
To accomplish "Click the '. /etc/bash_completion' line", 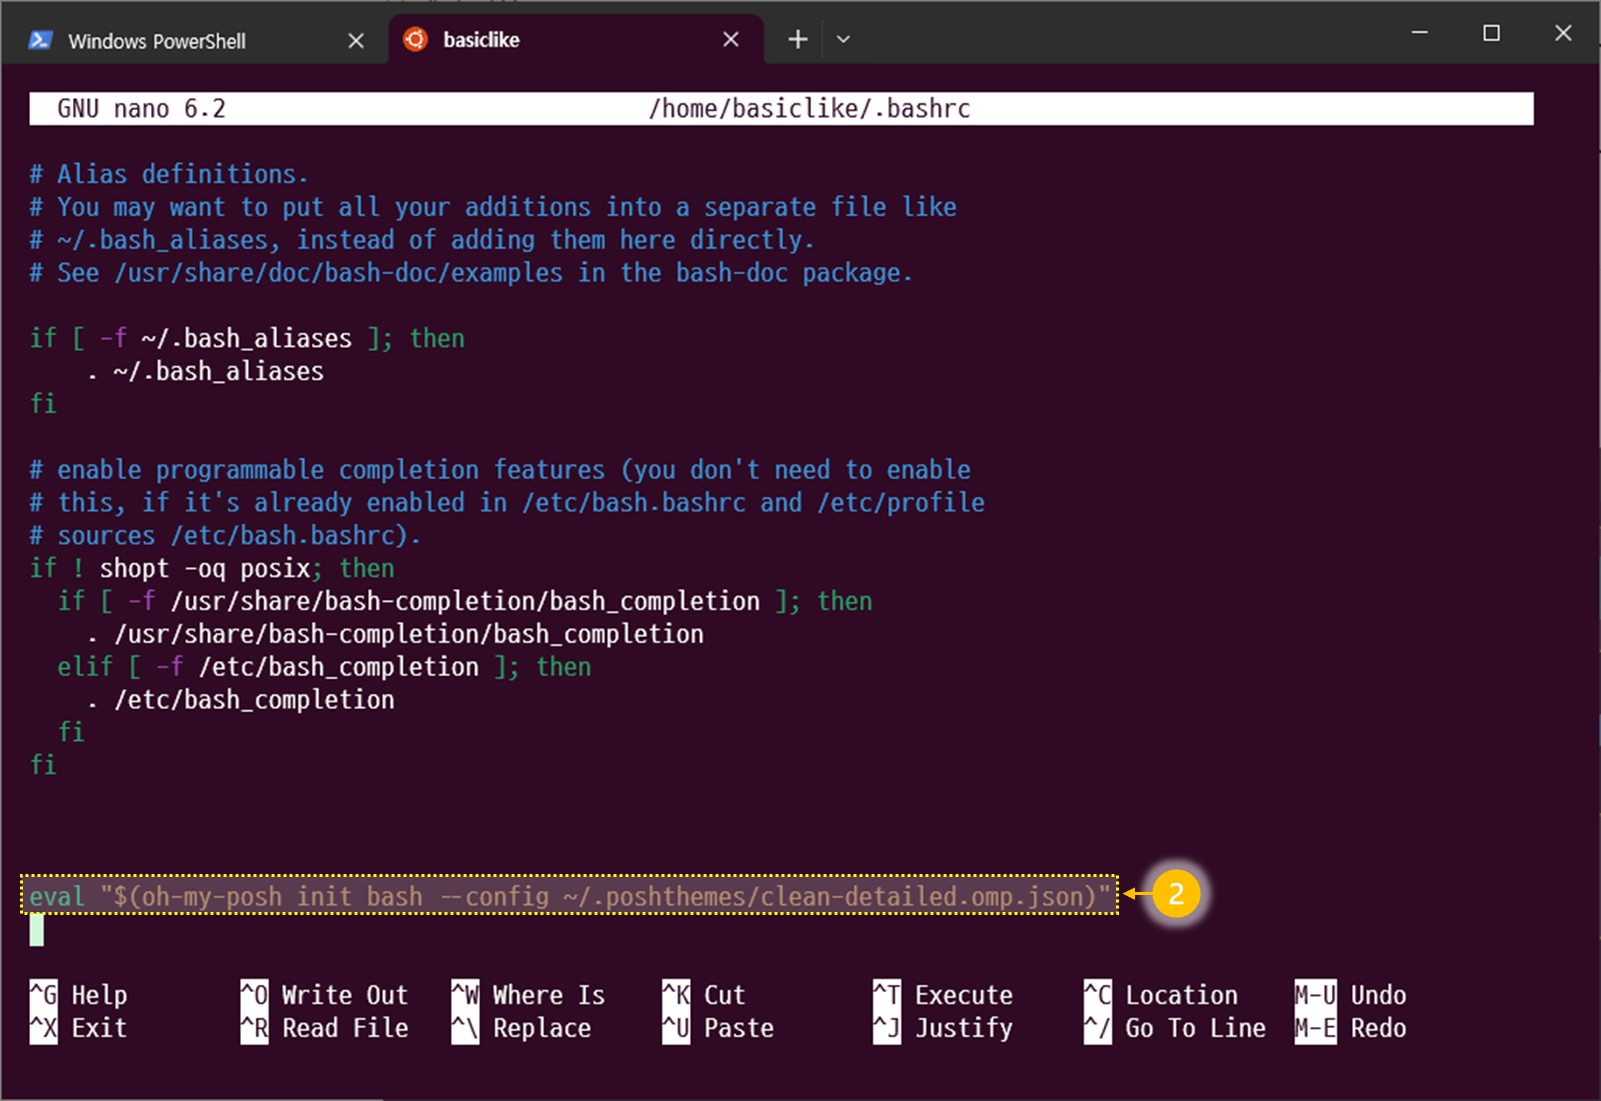I will [240, 700].
